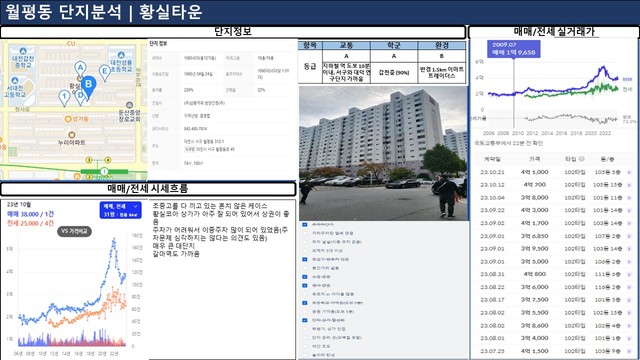This screenshot has height=360, width=640.
Task: Click the info icon next to 타입 header
Action: (582, 159)
